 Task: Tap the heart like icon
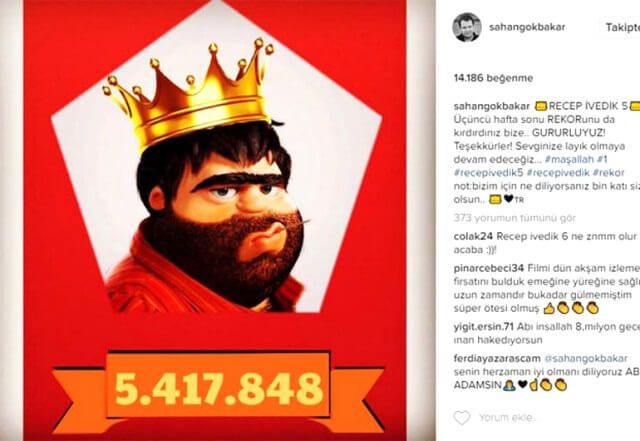click(x=462, y=417)
